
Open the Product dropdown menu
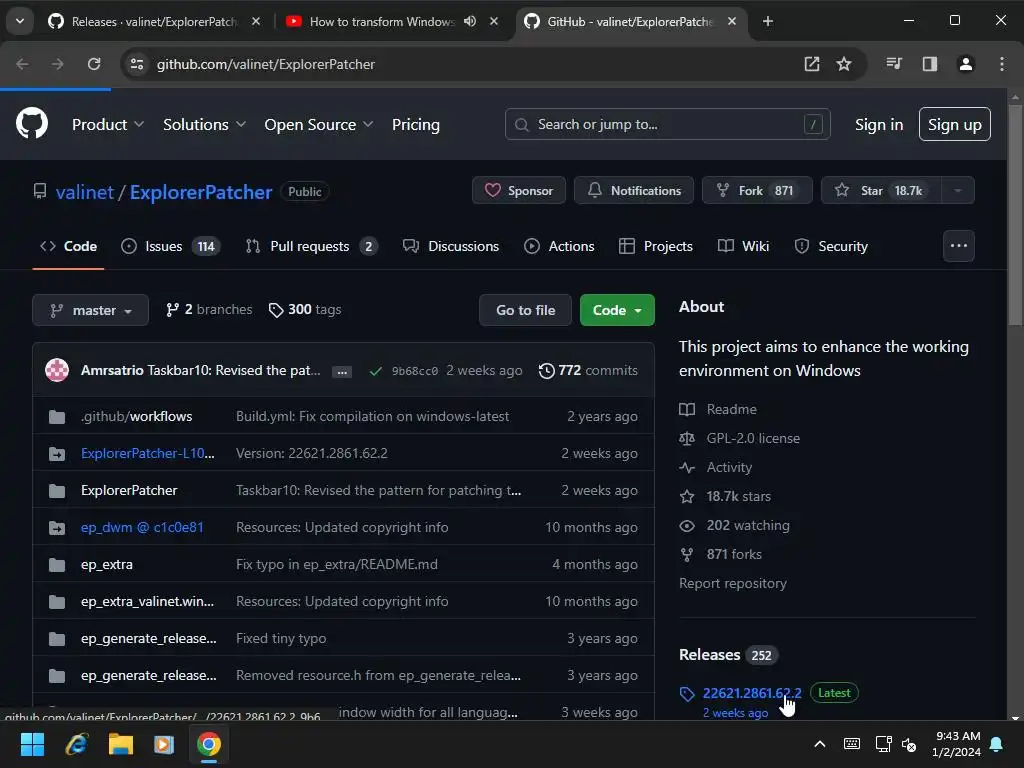pyautogui.click(x=108, y=124)
